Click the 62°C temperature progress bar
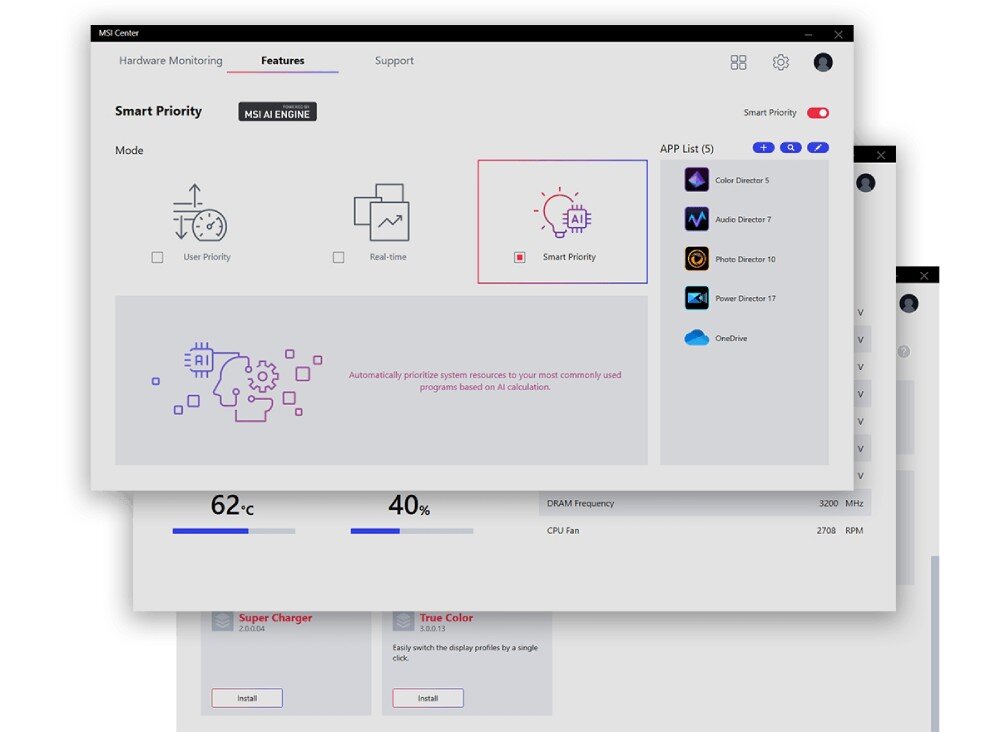 (x=233, y=531)
